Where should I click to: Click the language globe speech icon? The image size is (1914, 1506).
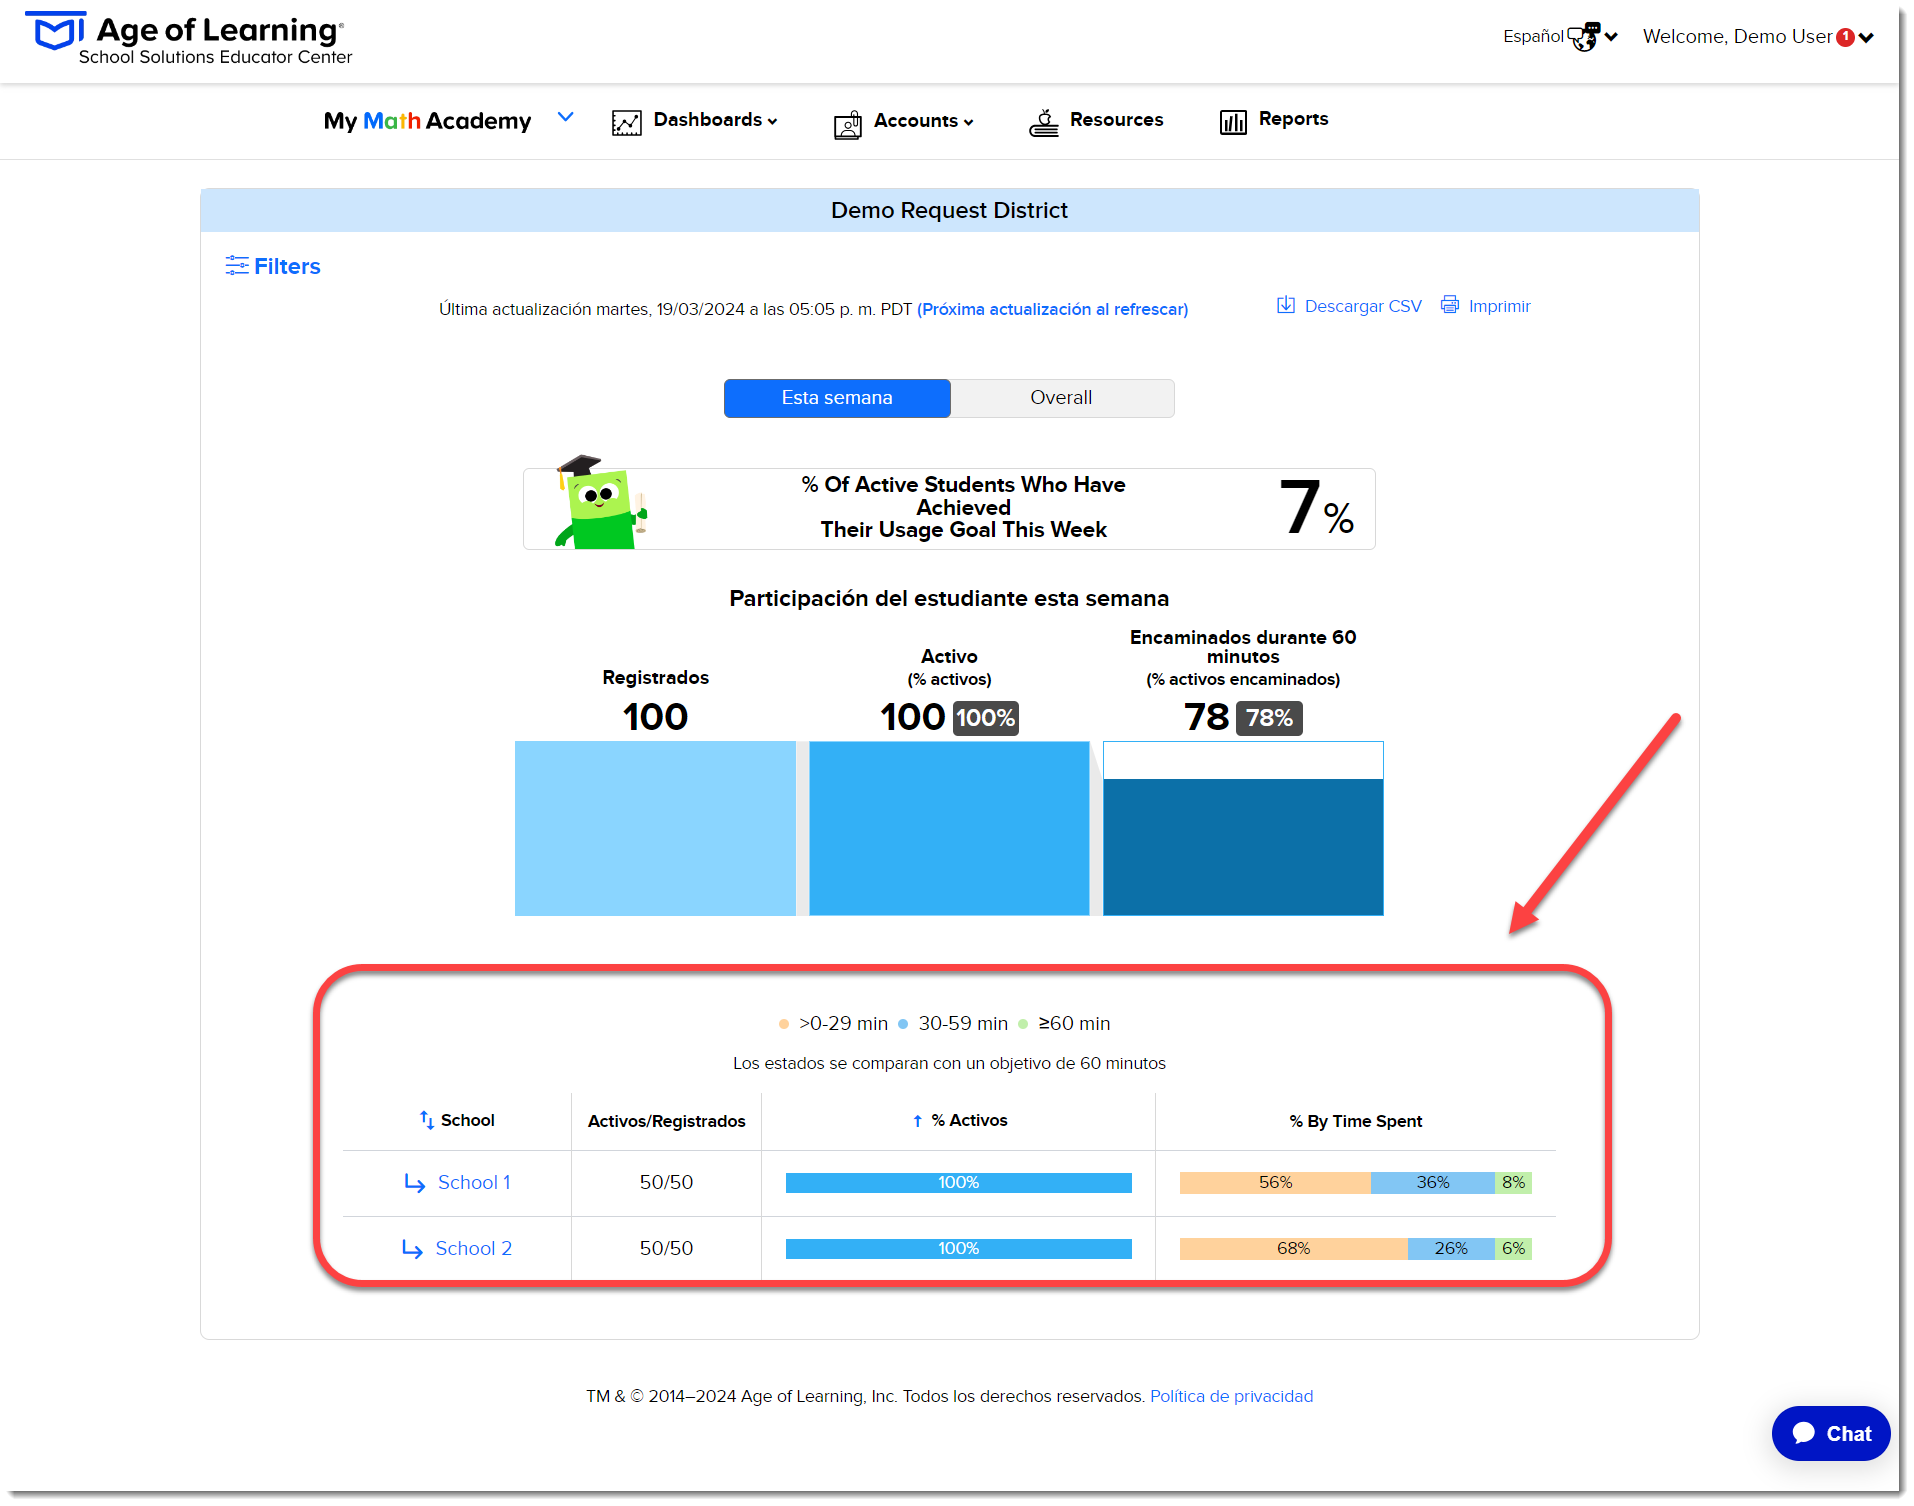pos(1585,37)
